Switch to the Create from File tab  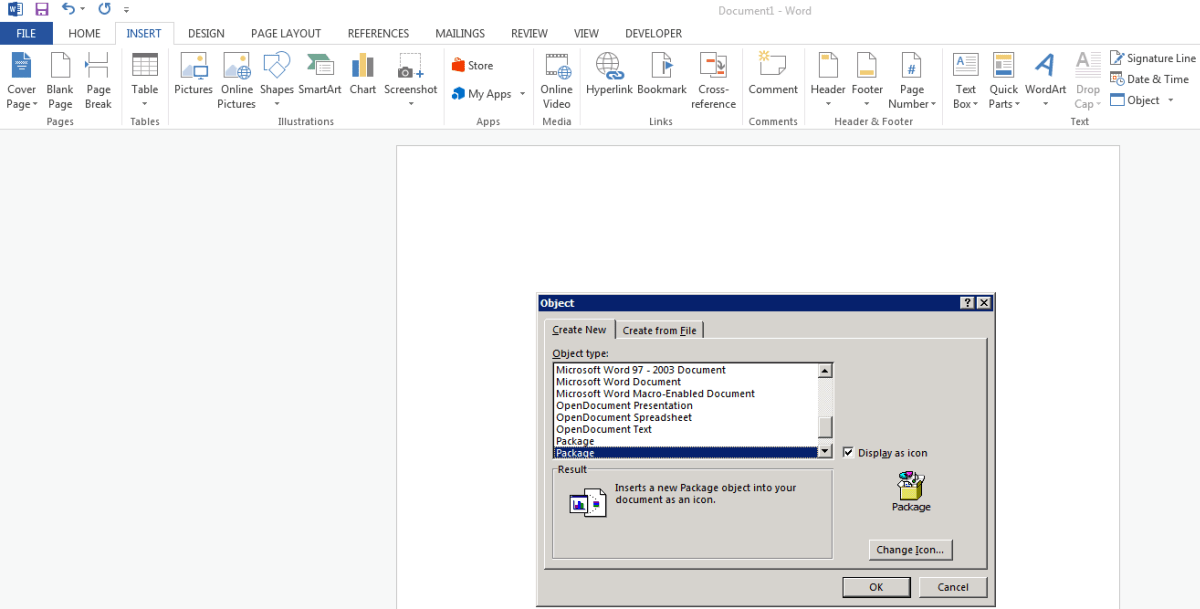pos(659,331)
